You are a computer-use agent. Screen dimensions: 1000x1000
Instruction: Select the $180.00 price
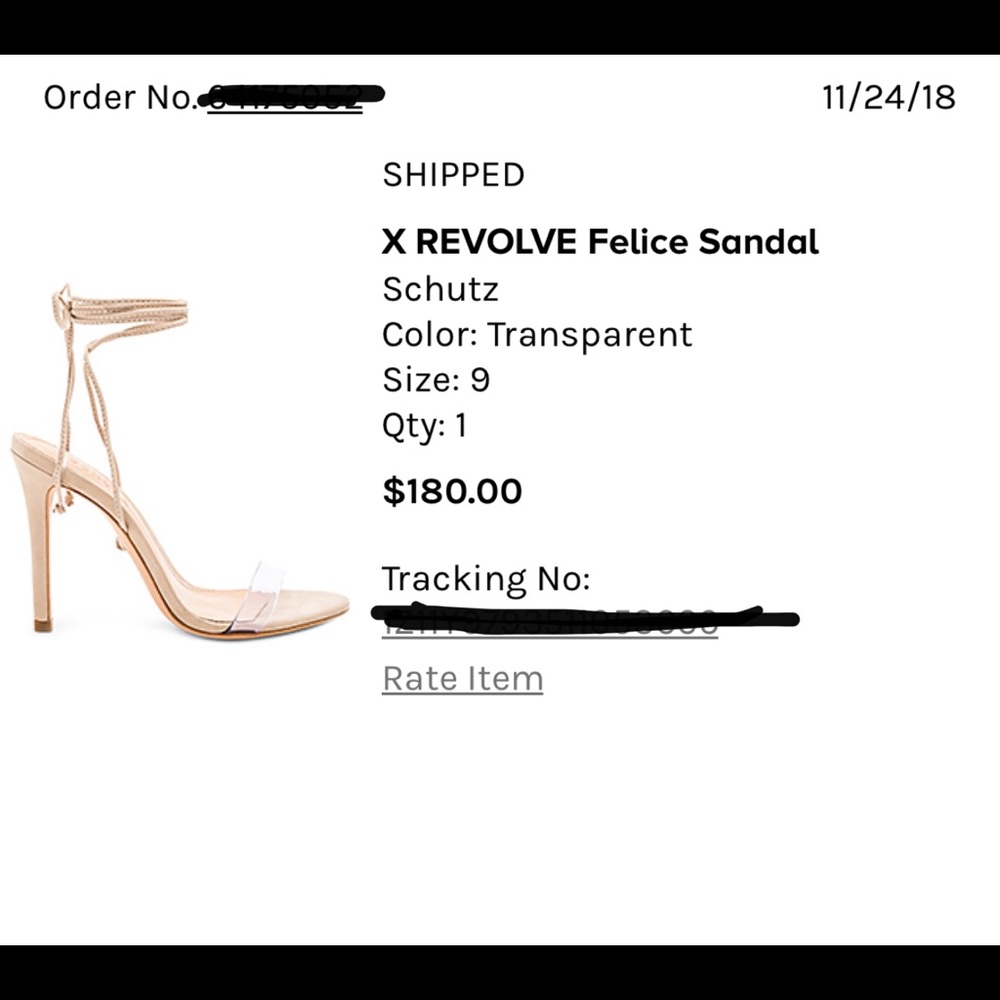pyautogui.click(x=451, y=491)
